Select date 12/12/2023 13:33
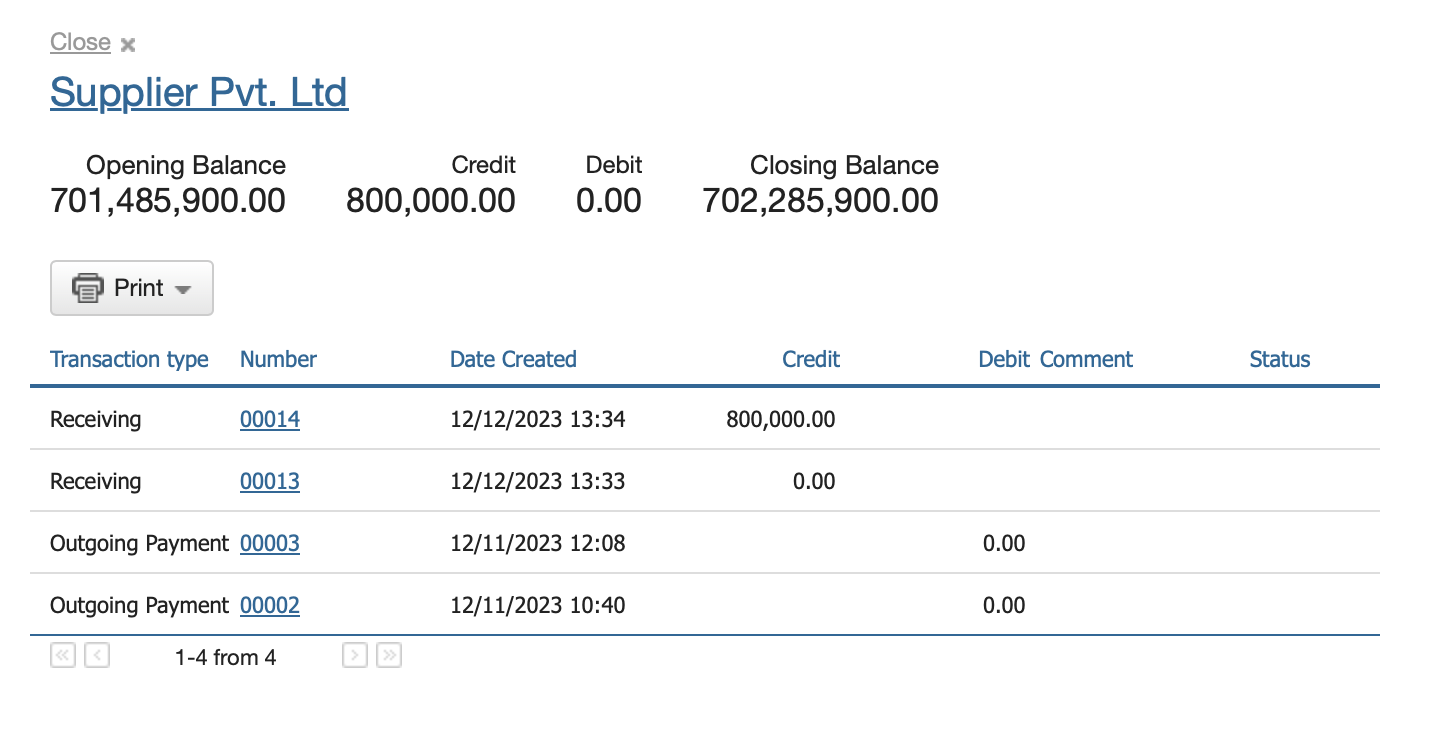The width and height of the screenshot is (1446, 734). tap(538, 482)
